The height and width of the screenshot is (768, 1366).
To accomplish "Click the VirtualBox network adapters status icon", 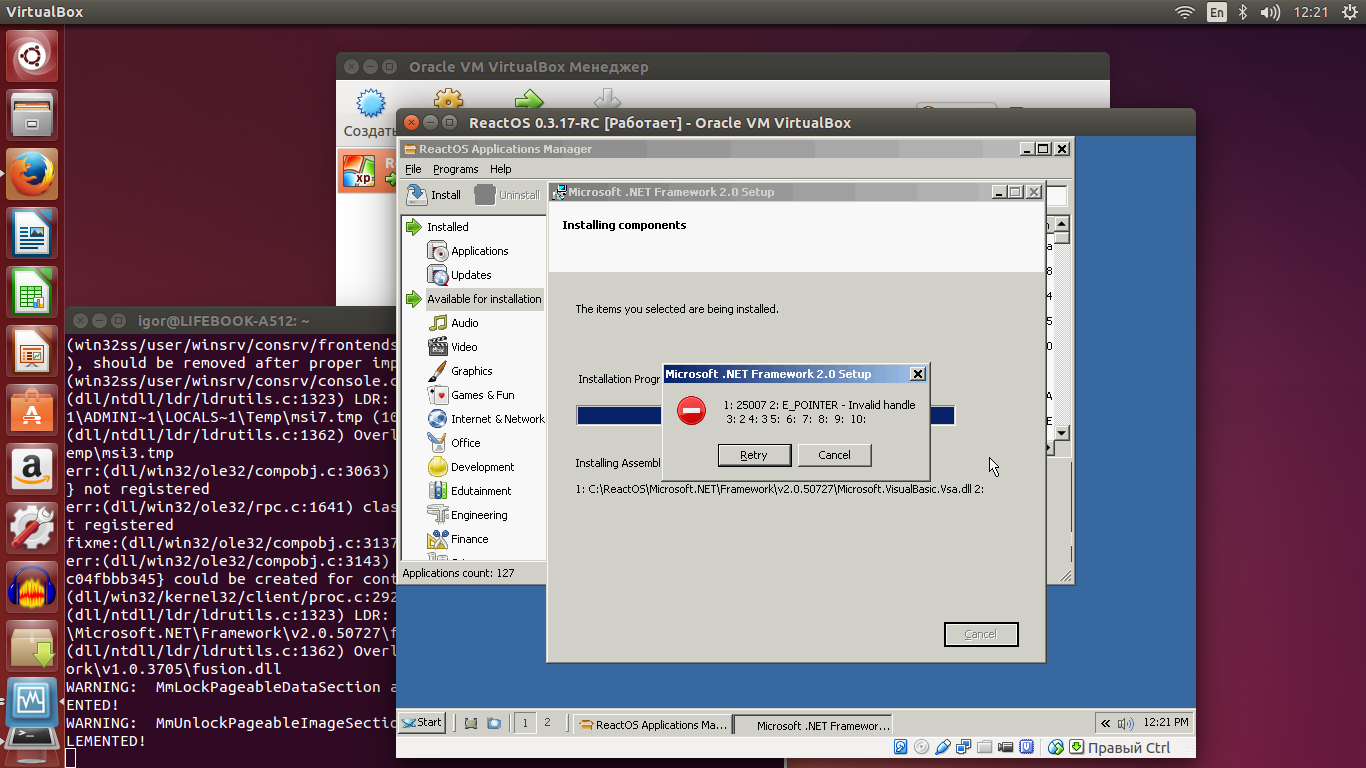I will [964, 747].
